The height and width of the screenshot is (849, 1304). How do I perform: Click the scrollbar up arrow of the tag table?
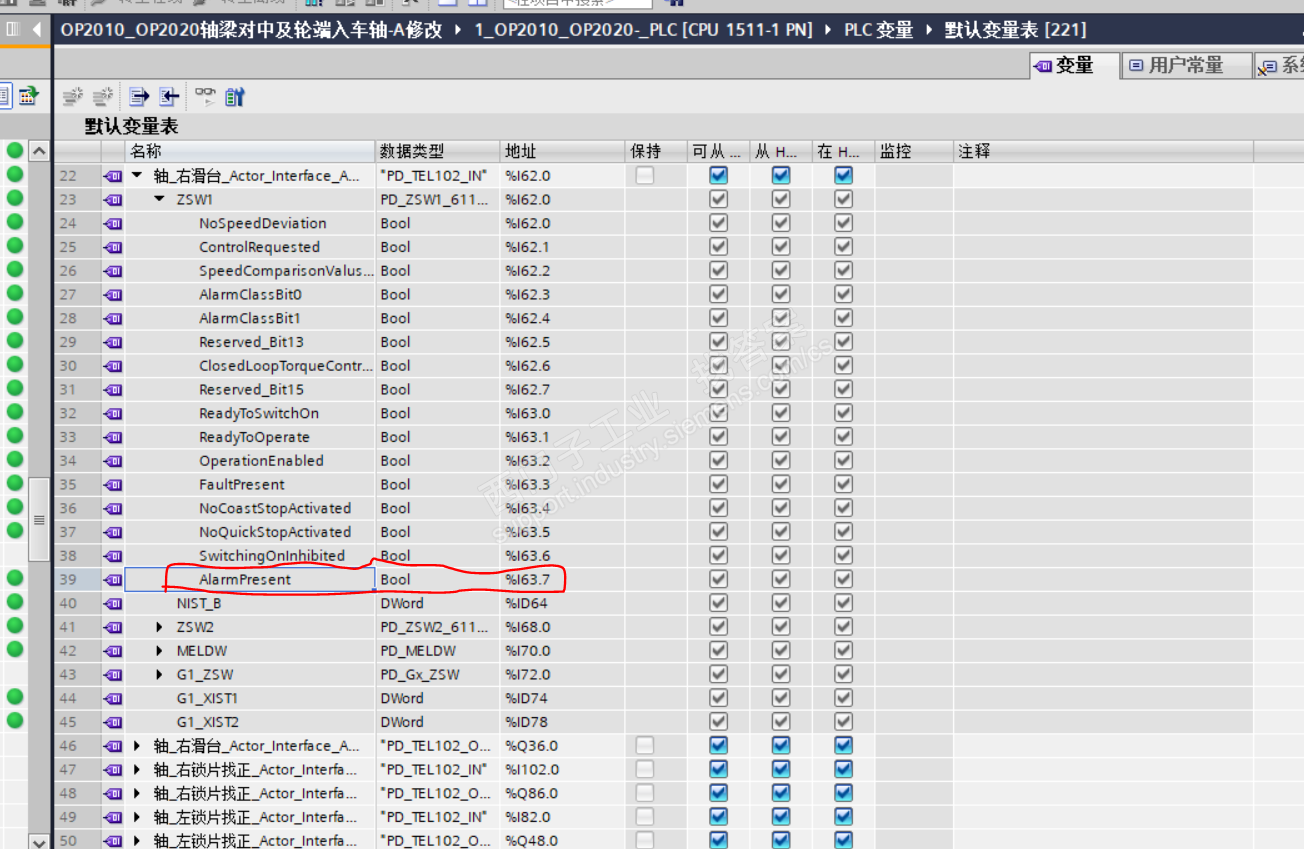(x=39, y=151)
